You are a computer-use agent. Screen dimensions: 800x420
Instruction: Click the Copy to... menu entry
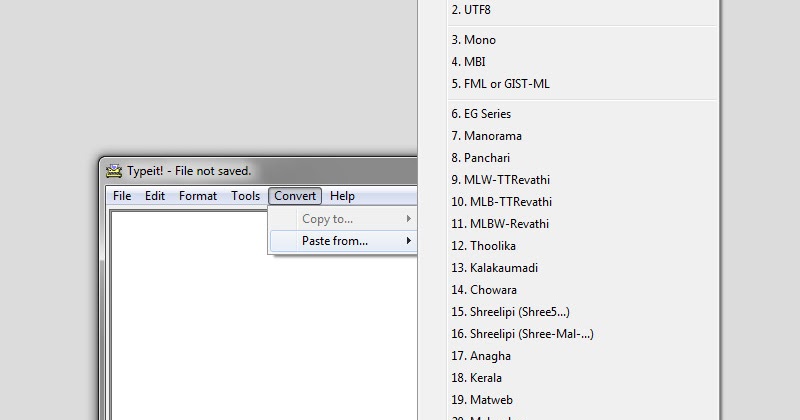click(x=343, y=219)
